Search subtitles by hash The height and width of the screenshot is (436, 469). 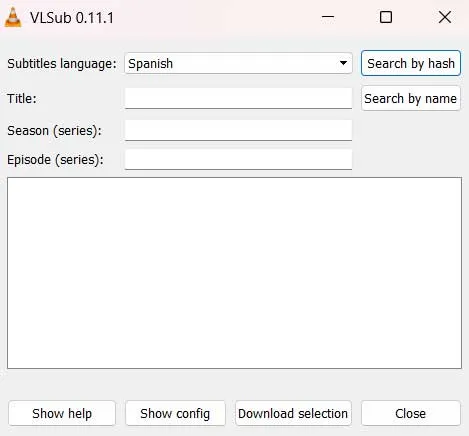coord(411,63)
